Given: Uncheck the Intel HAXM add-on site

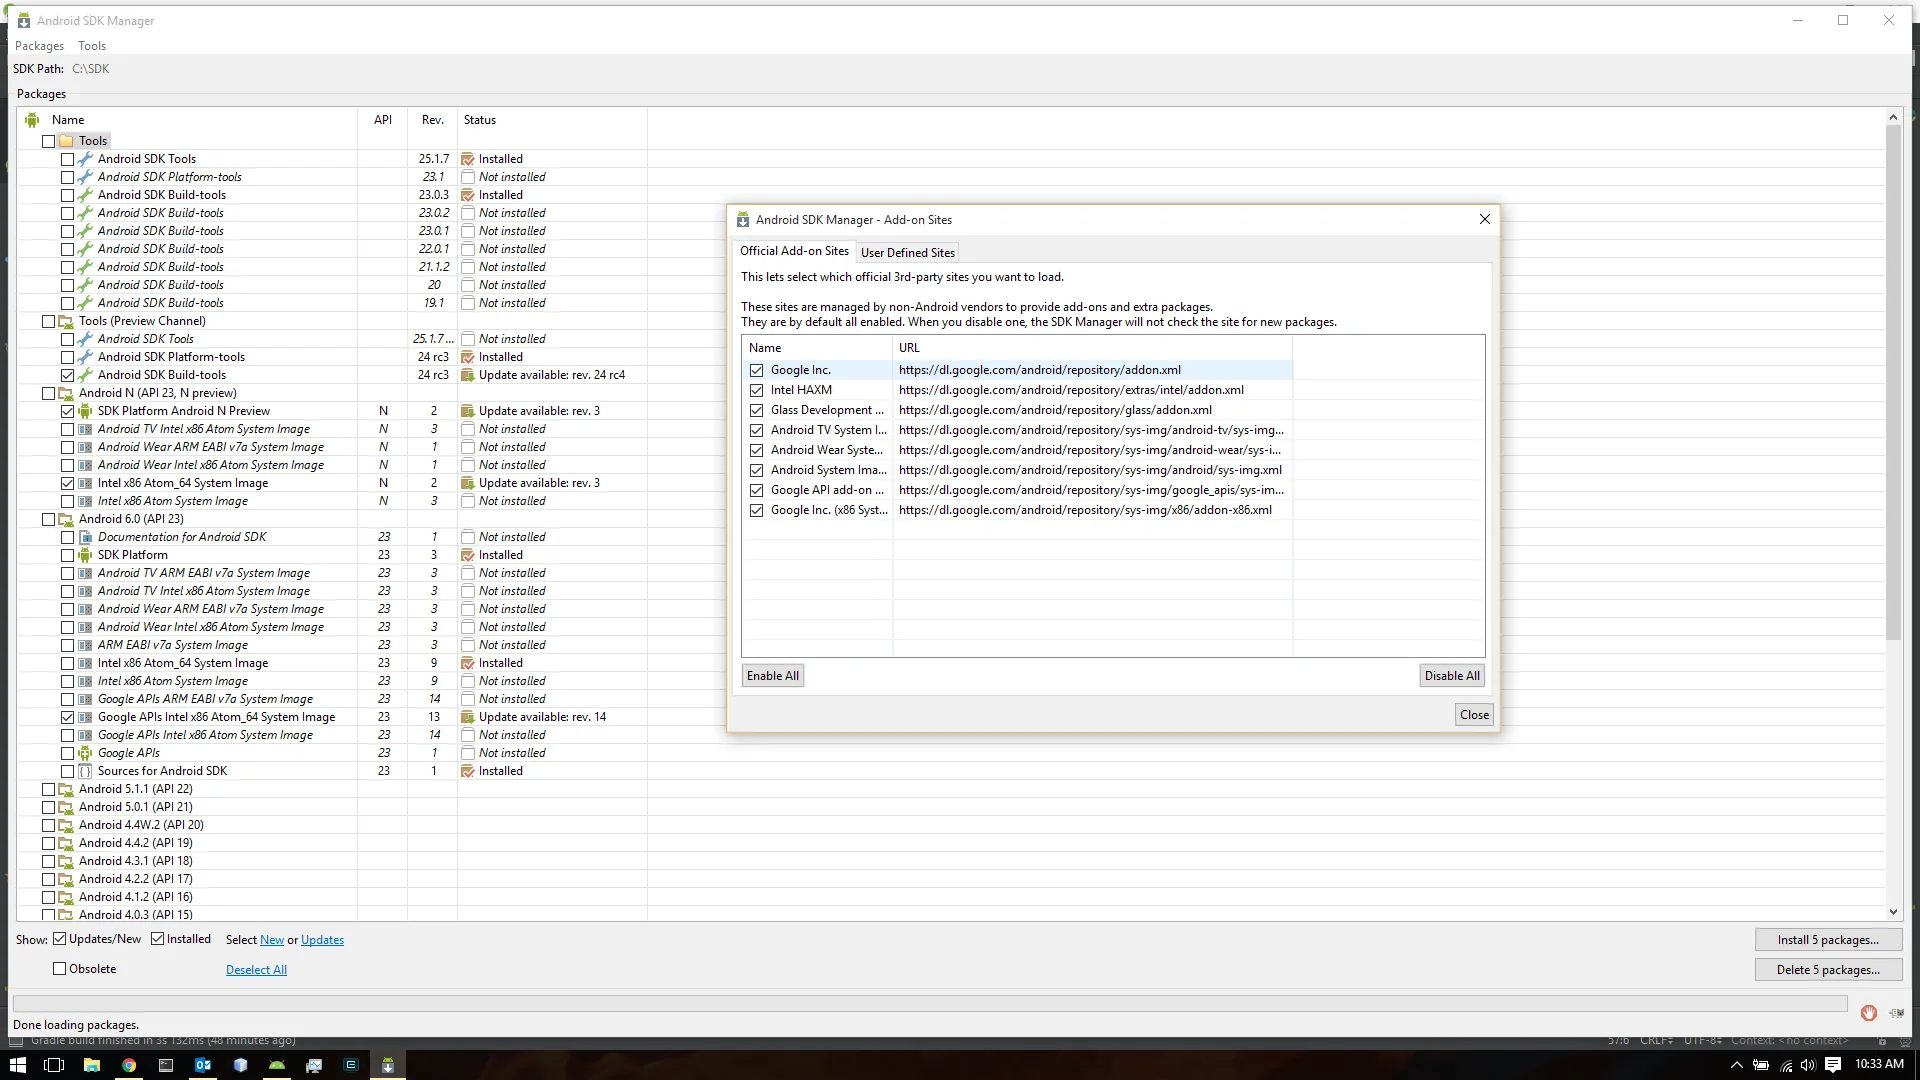Looking at the screenshot, I should [757, 390].
